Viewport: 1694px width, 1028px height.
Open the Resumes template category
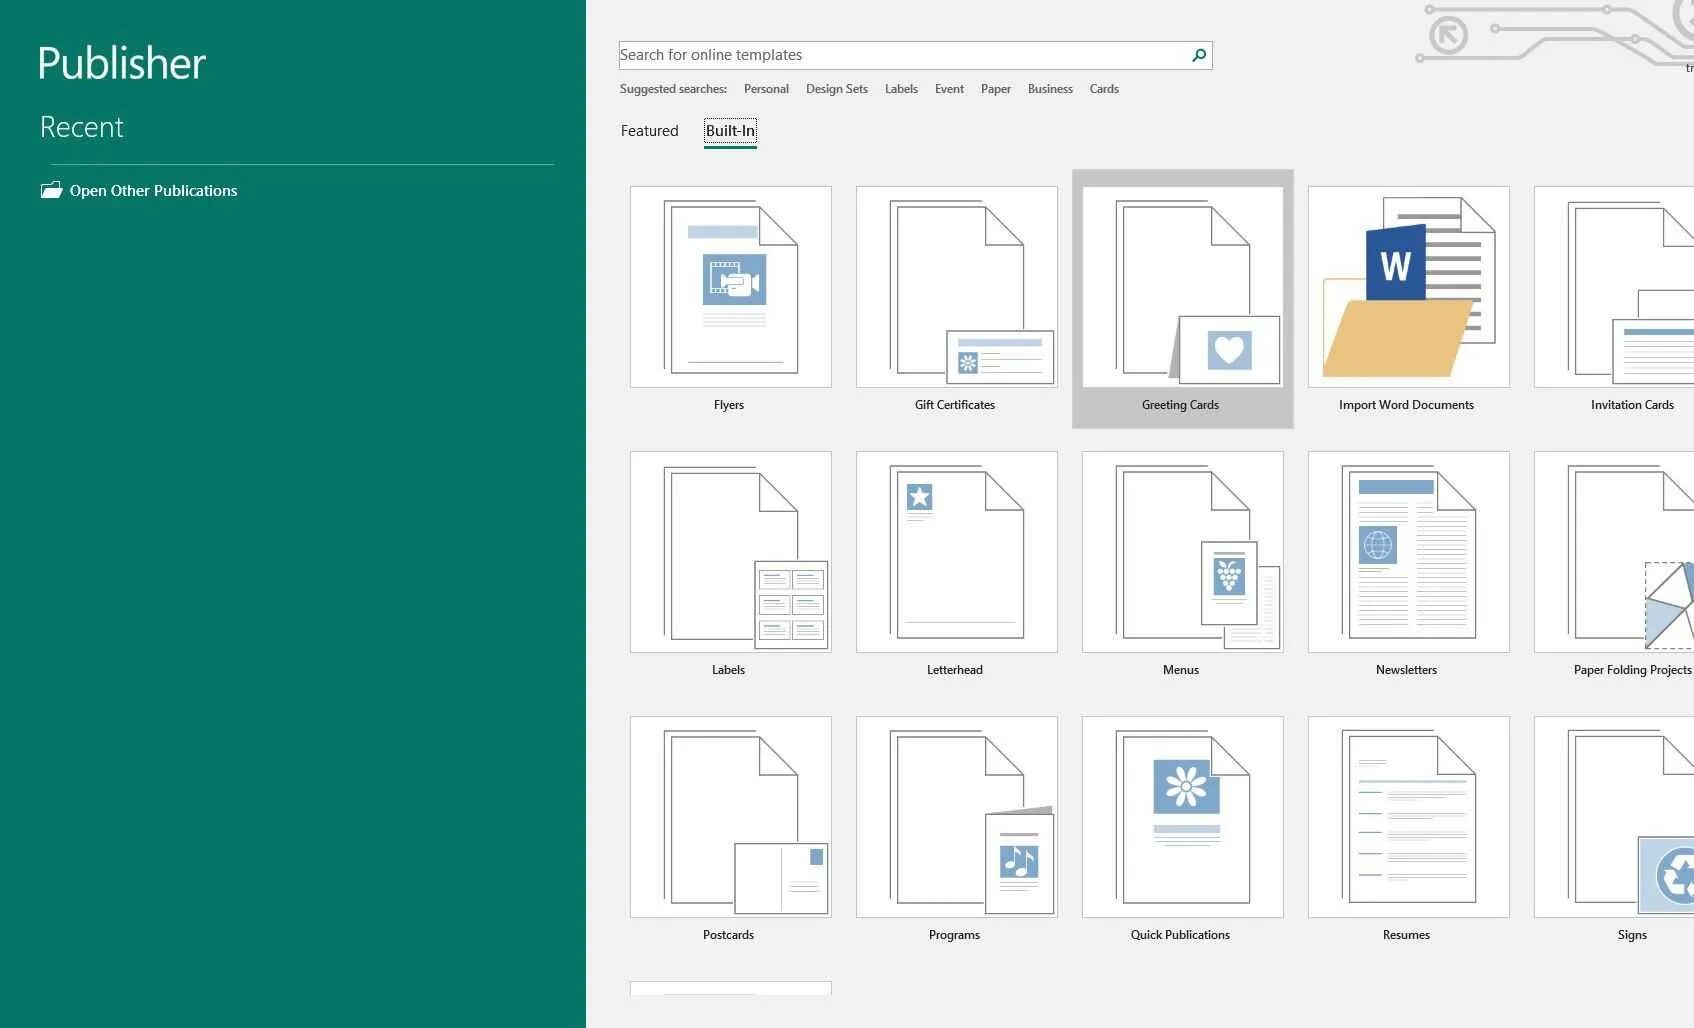pos(1408,817)
